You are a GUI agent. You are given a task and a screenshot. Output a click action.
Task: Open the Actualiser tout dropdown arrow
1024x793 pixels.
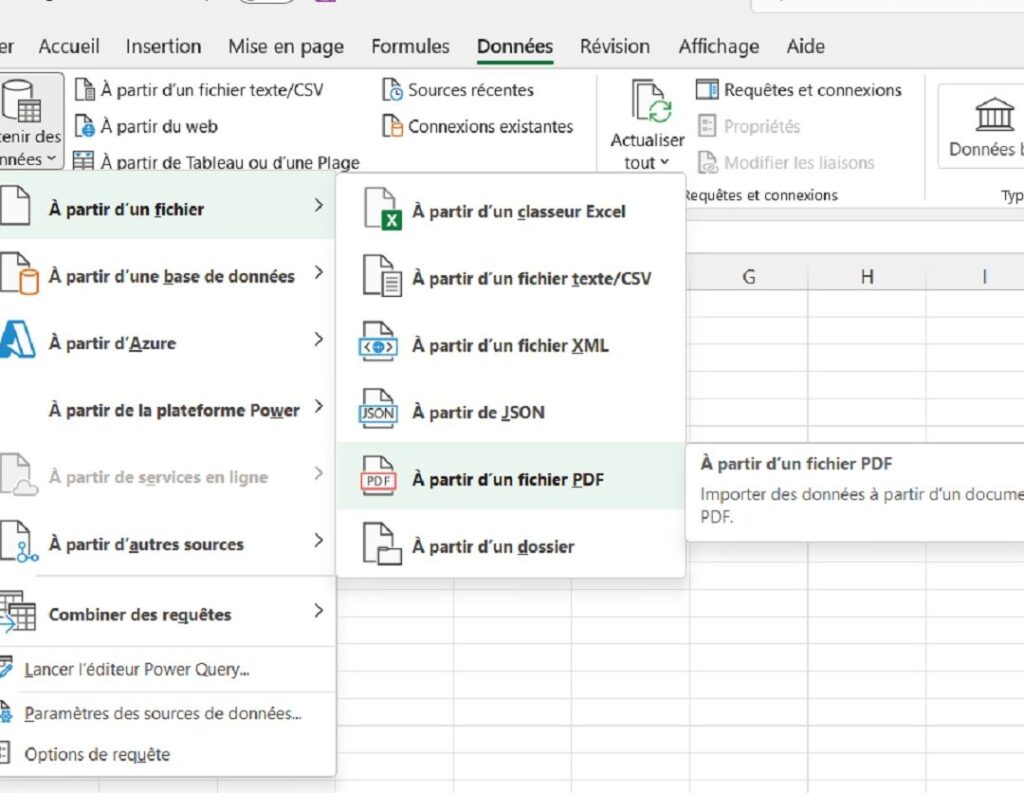(x=665, y=162)
